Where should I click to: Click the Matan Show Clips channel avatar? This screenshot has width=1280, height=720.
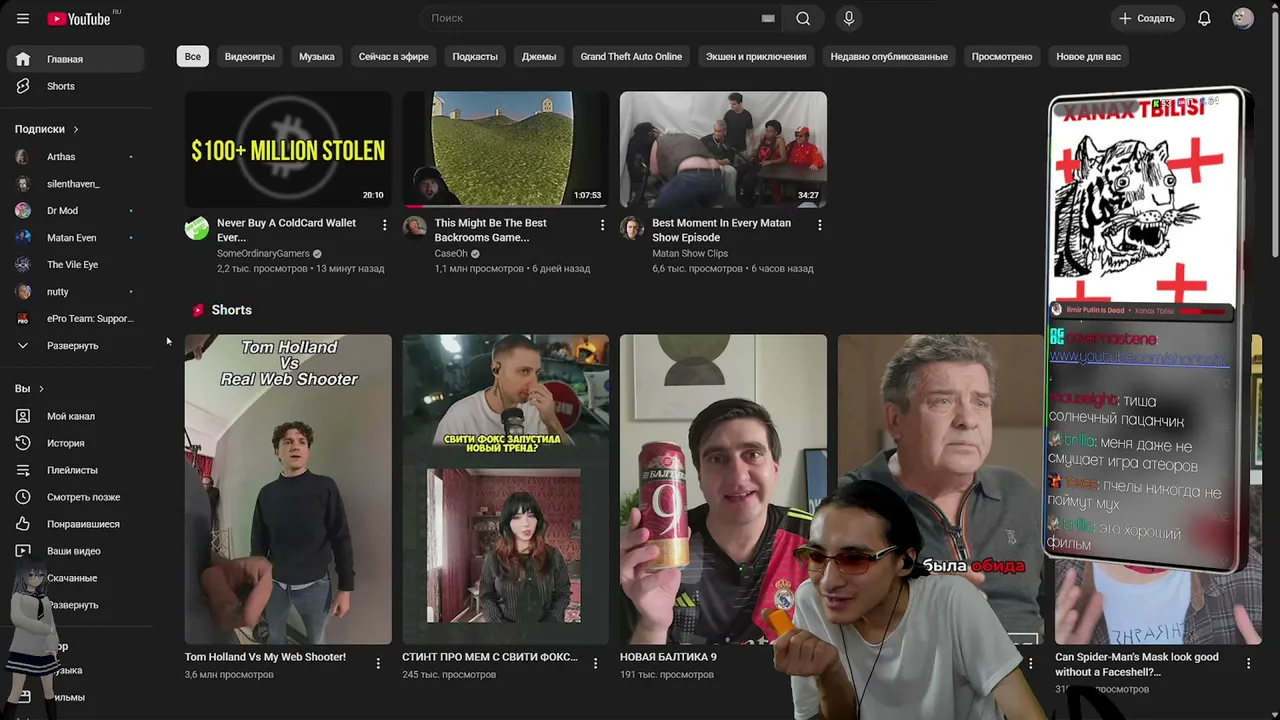click(x=632, y=228)
